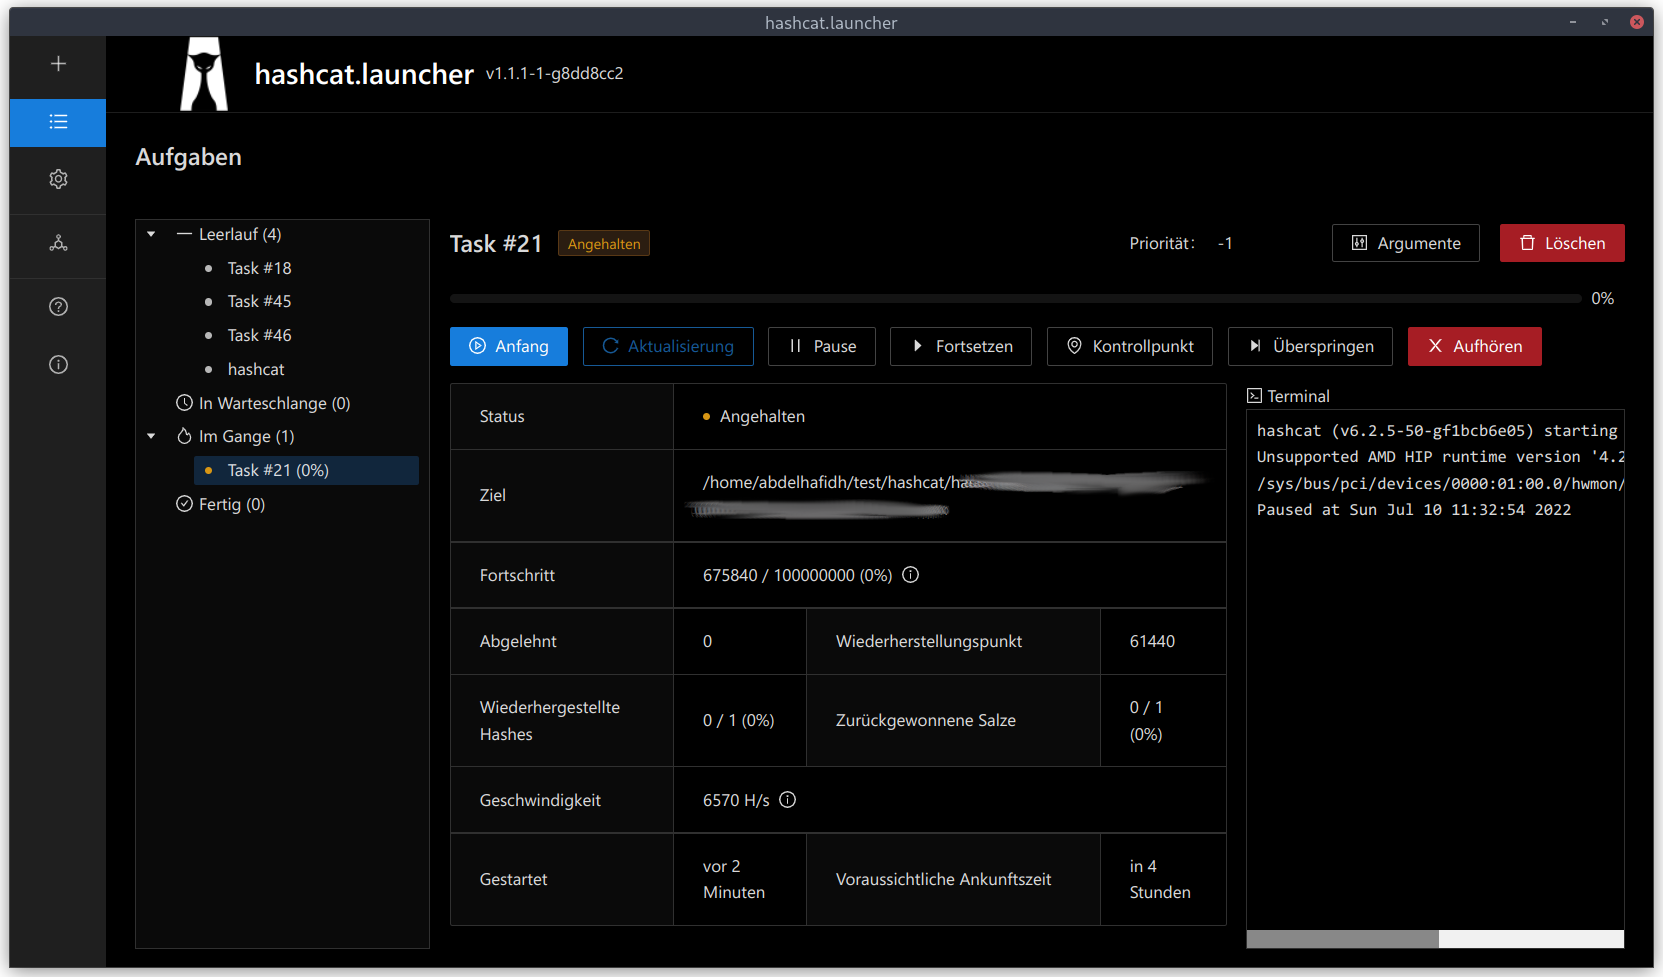The width and height of the screenshot is (1663, 977).
Task: Click 'vor 2 Minuten' started value
Action: pyautogui.click(x=734, y=879)
